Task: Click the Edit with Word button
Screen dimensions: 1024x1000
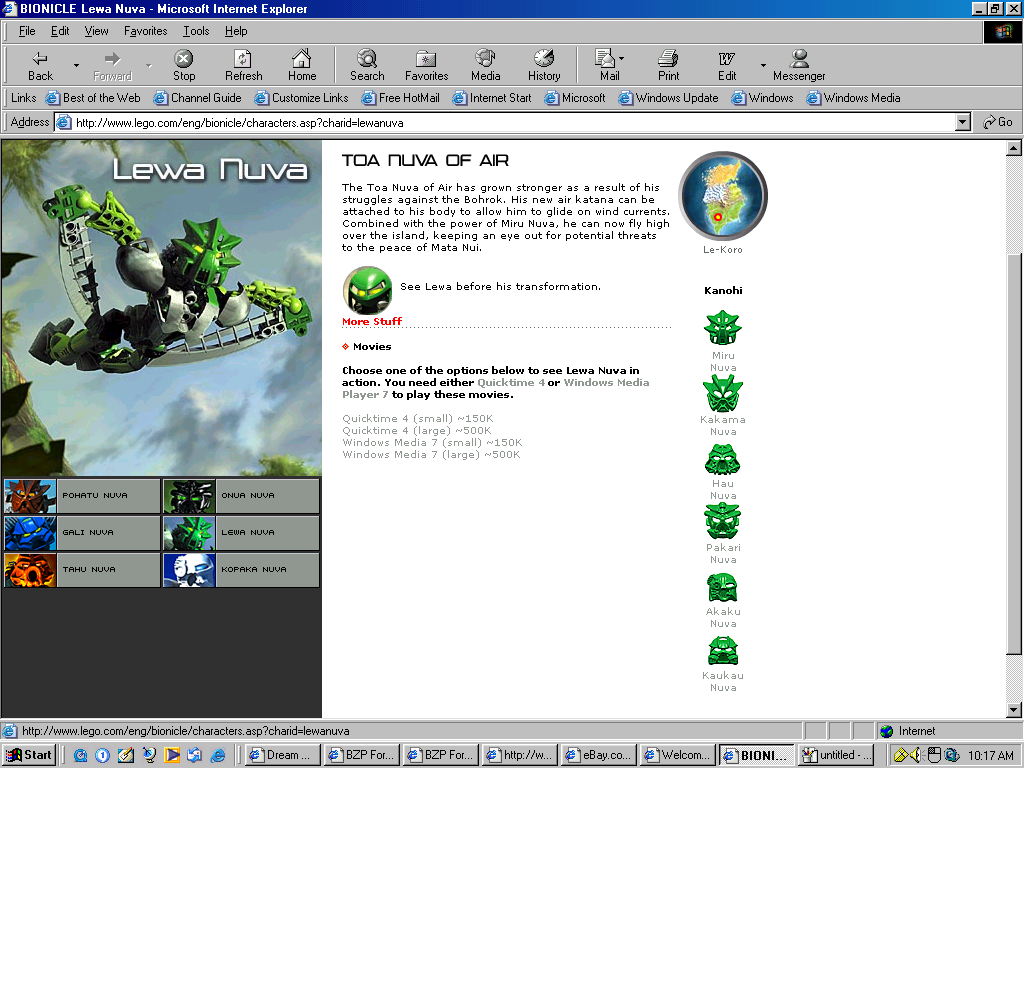Action: (x=727, y=65)
